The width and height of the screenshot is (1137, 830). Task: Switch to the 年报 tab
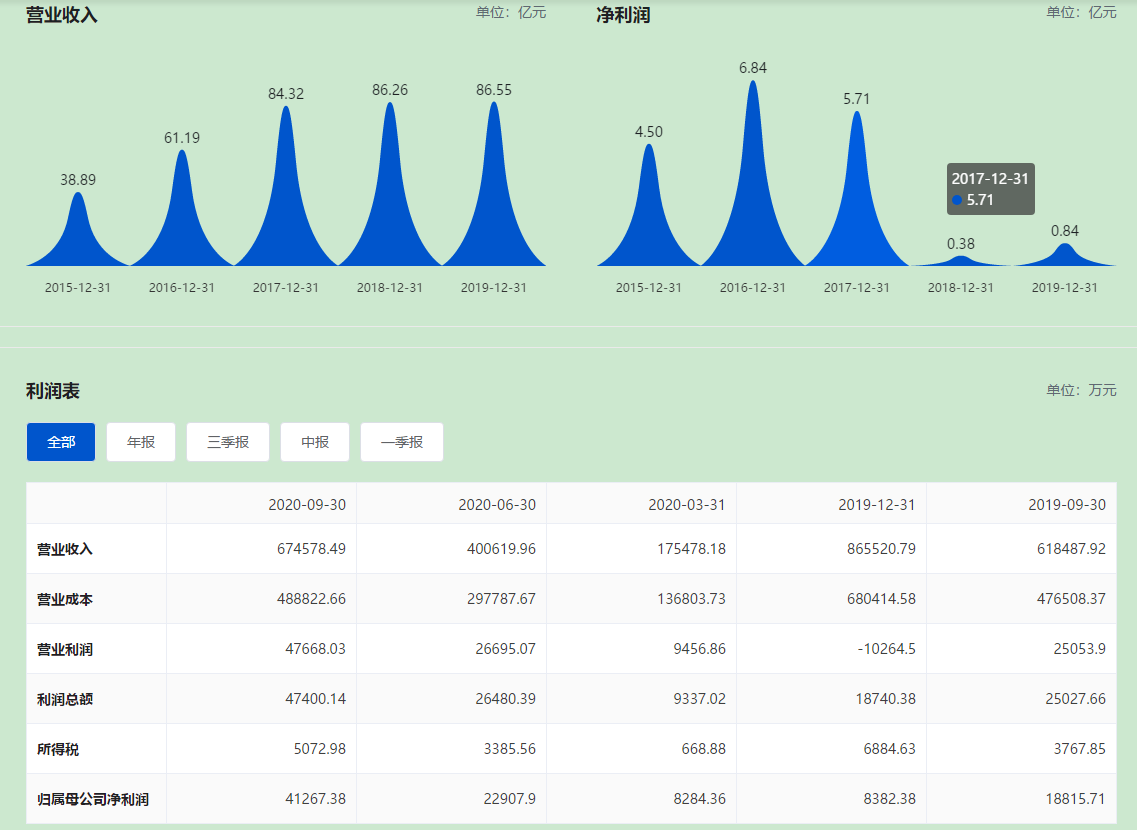click(x=141, y=442)
